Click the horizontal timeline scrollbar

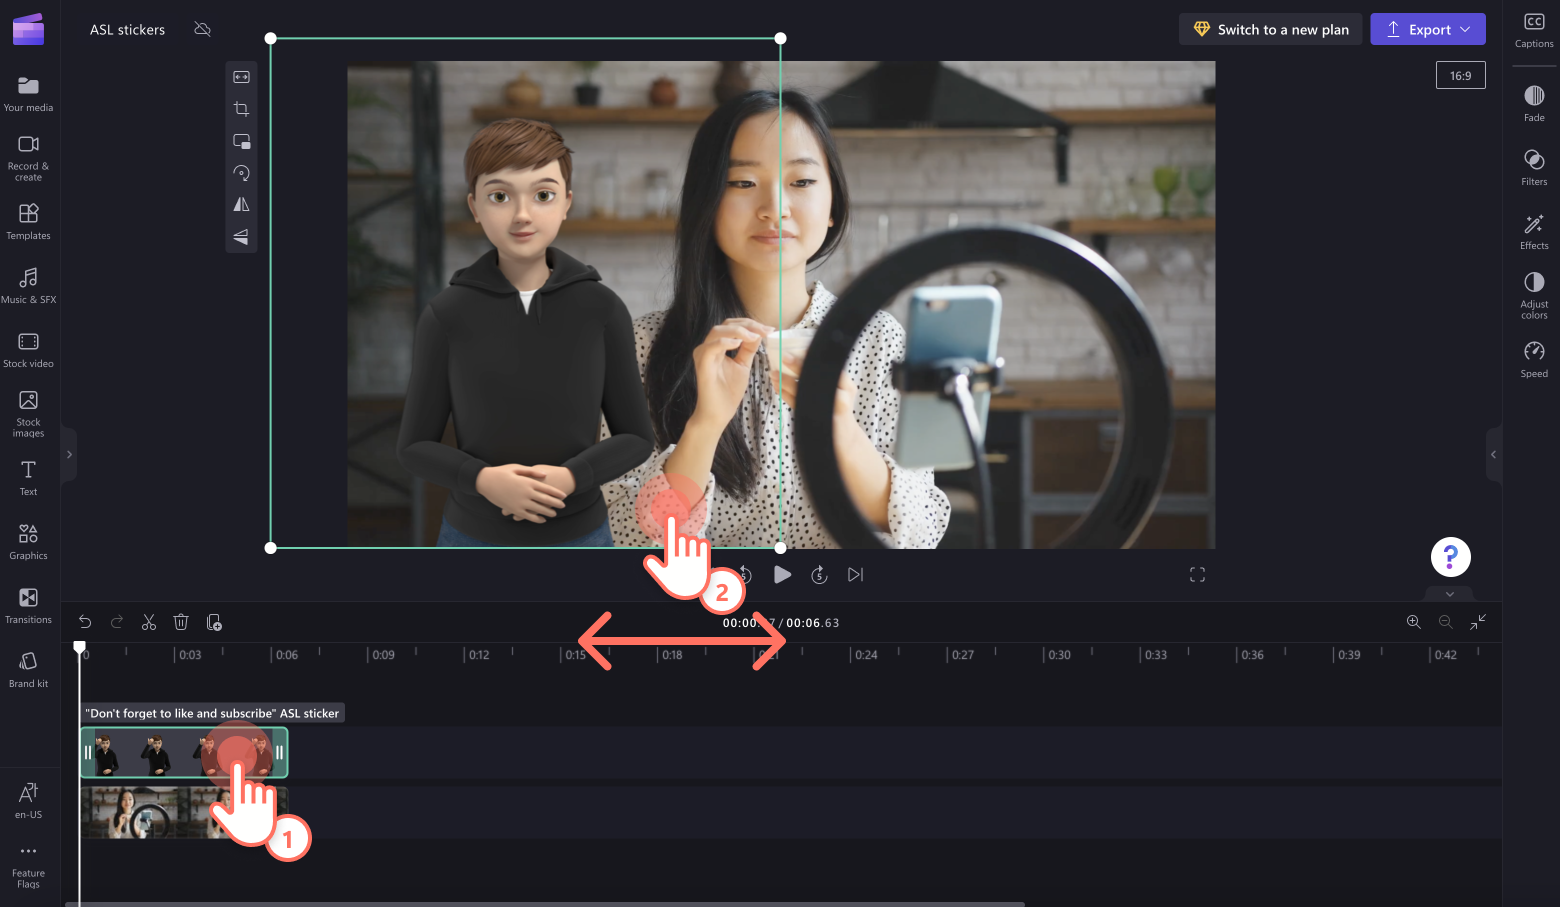(x=545, y=904)
